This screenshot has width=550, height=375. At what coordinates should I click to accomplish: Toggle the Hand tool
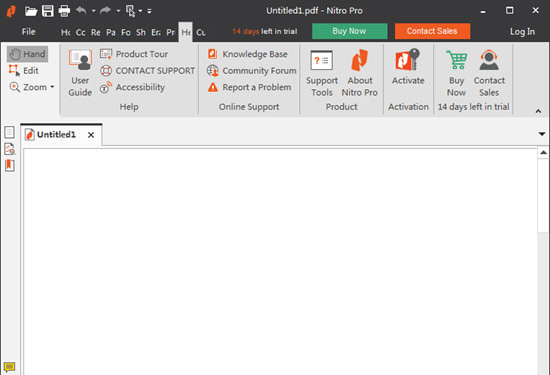point(27,54)
